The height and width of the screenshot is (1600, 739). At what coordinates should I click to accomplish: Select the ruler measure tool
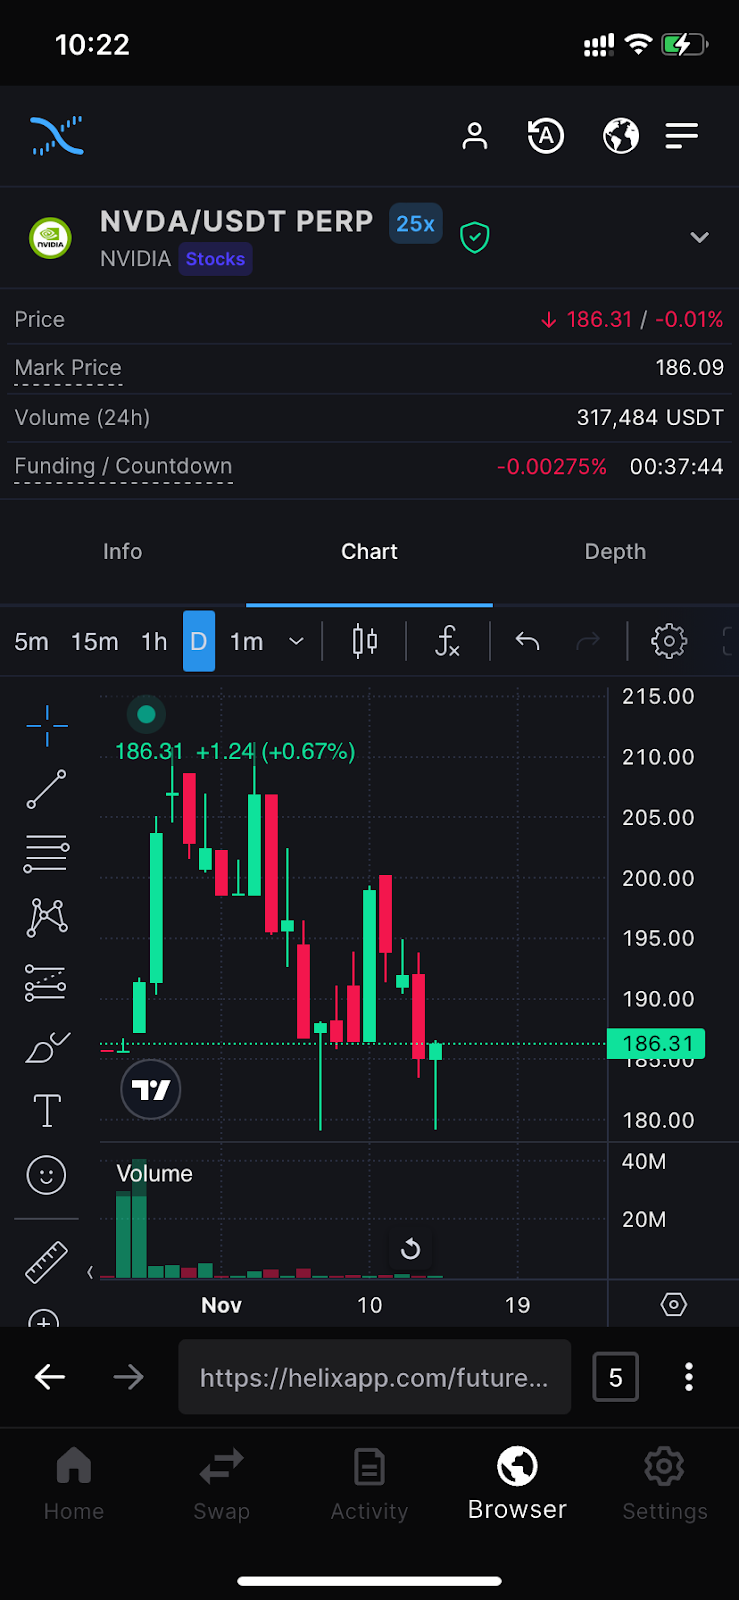click(x=47, y=1262)
